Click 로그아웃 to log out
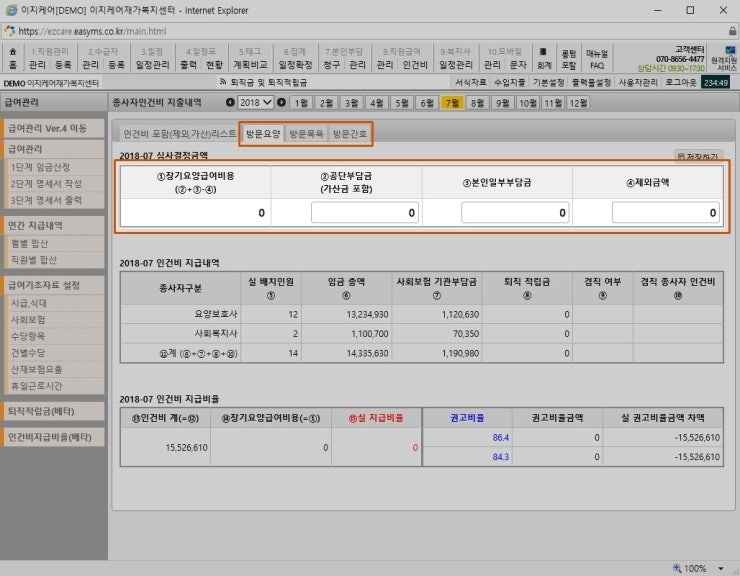Image resolution: width=740 pixels, height=576 pixels. 681,82
